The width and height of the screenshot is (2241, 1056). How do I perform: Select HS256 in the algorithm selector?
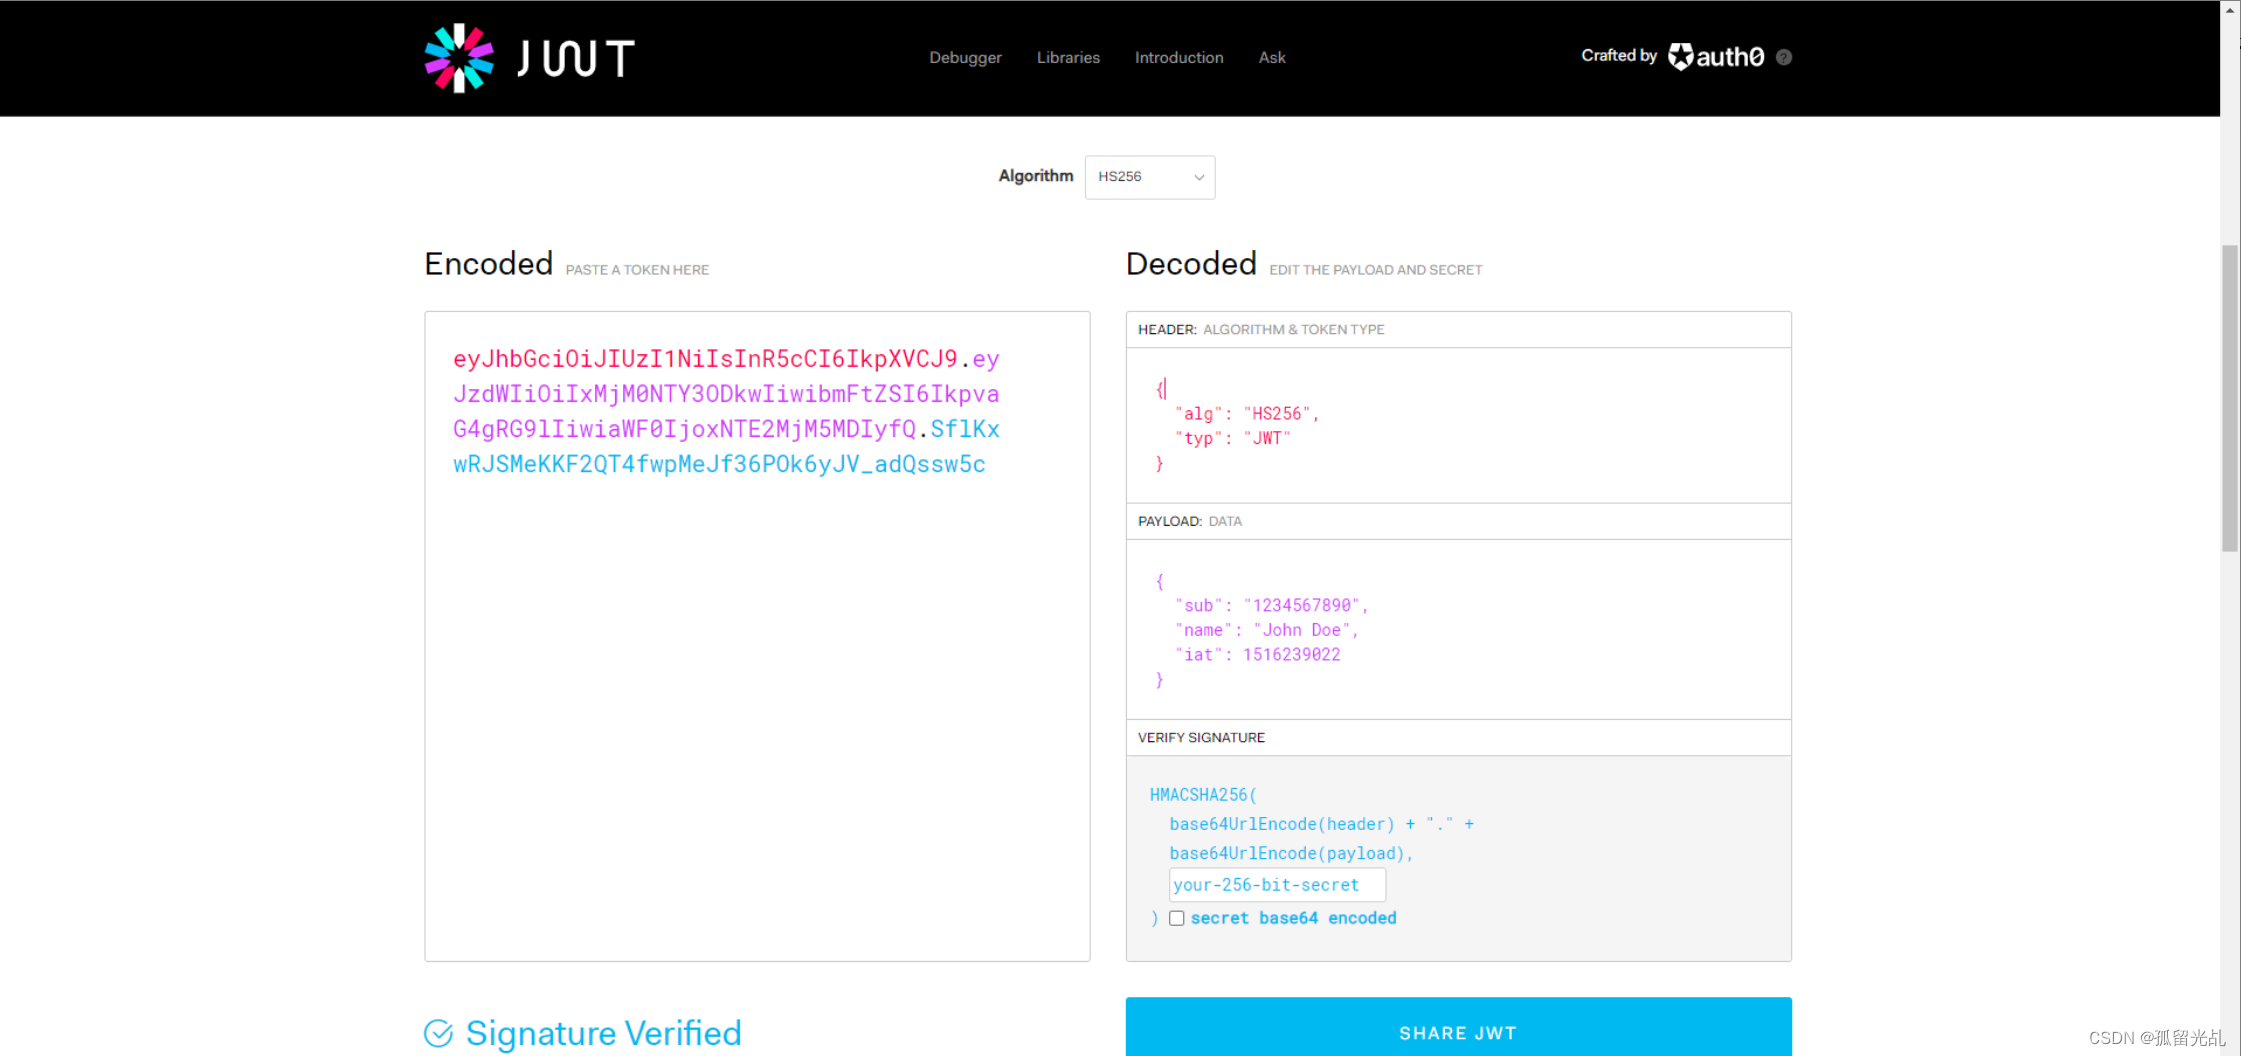coord(1149,177)
